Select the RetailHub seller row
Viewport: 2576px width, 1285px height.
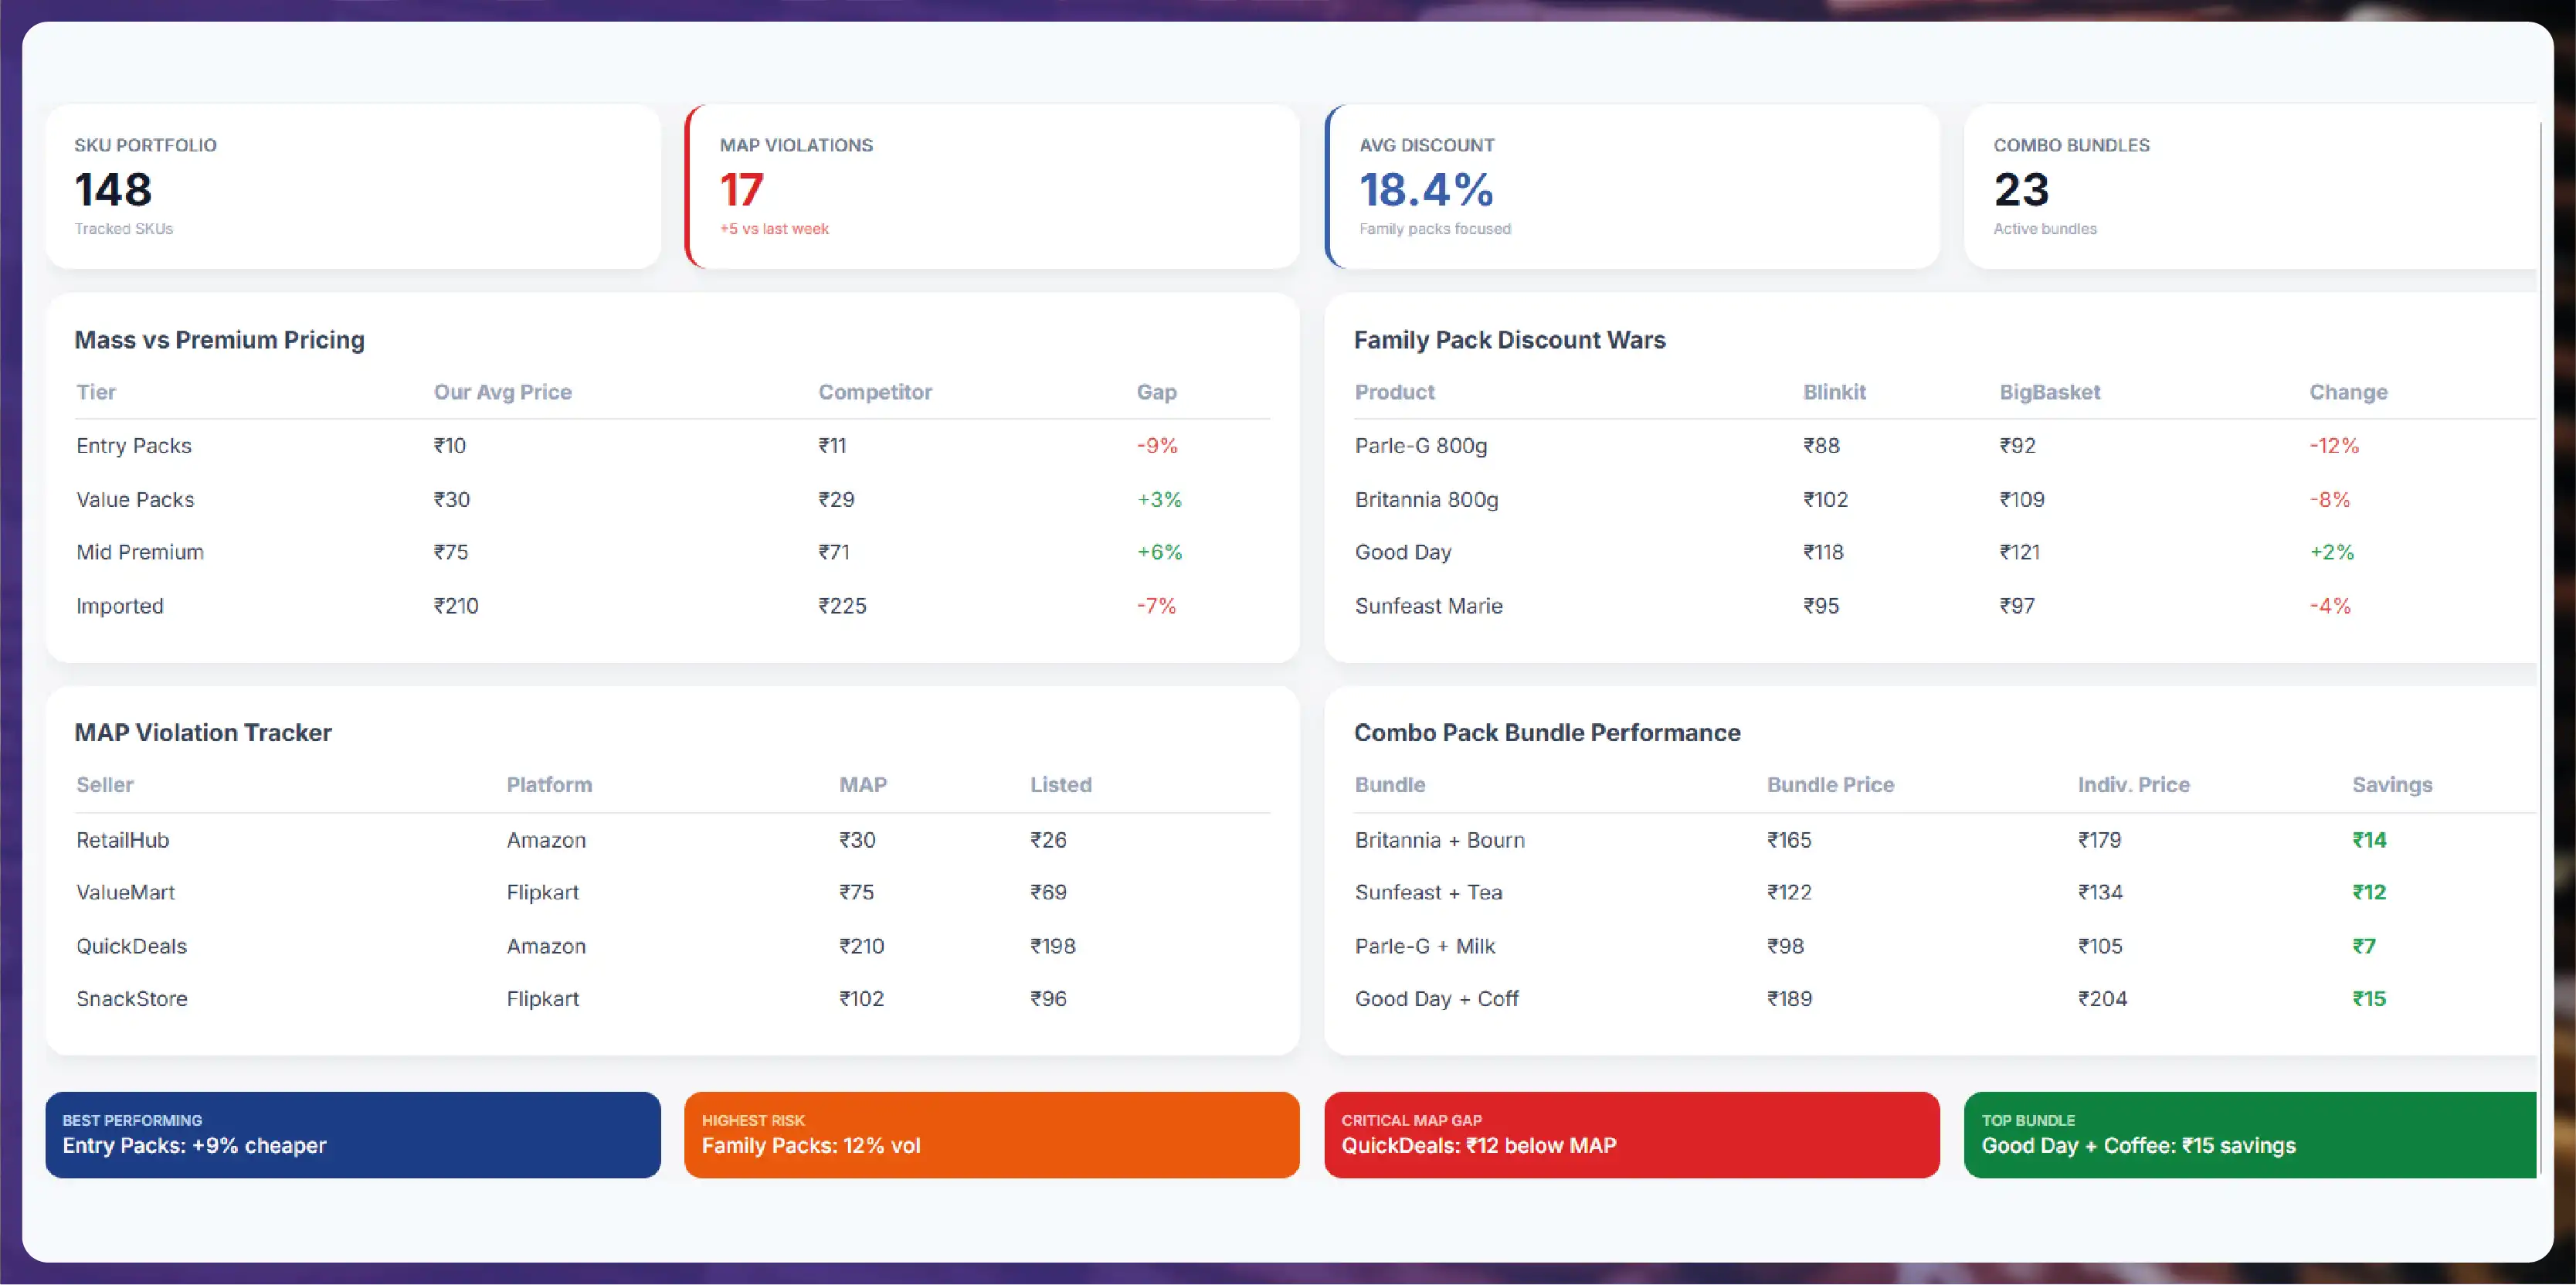[x=673, y=840]
